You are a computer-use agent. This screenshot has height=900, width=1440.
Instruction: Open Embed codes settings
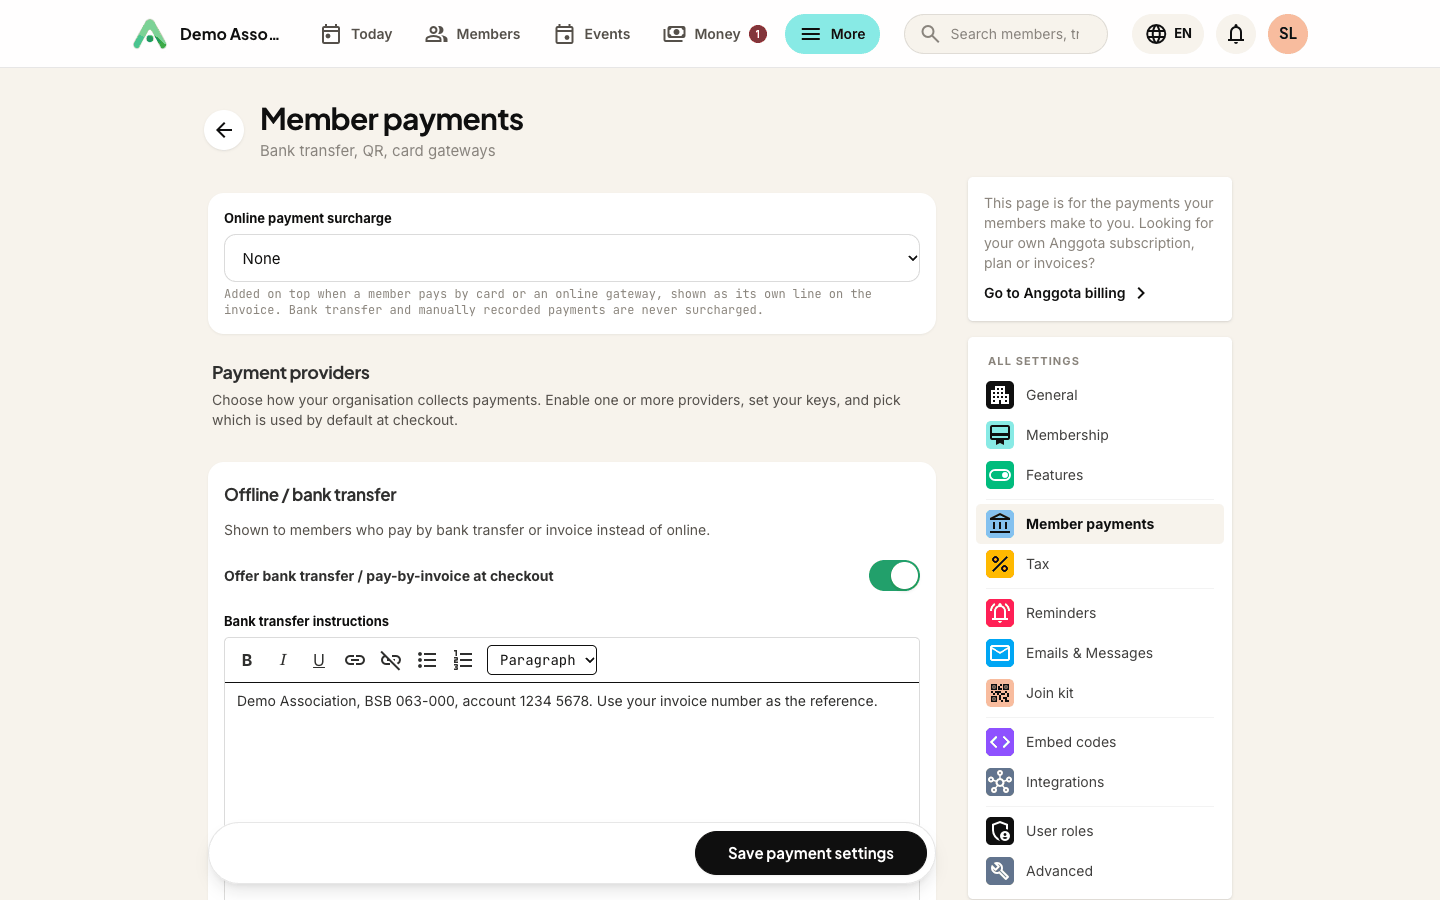coord(1100,742)
